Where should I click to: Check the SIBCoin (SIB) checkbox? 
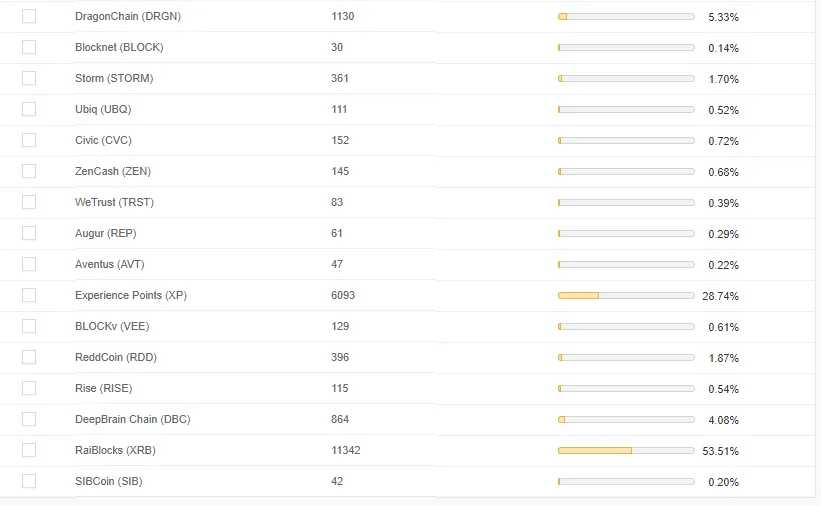coord(28,481)
